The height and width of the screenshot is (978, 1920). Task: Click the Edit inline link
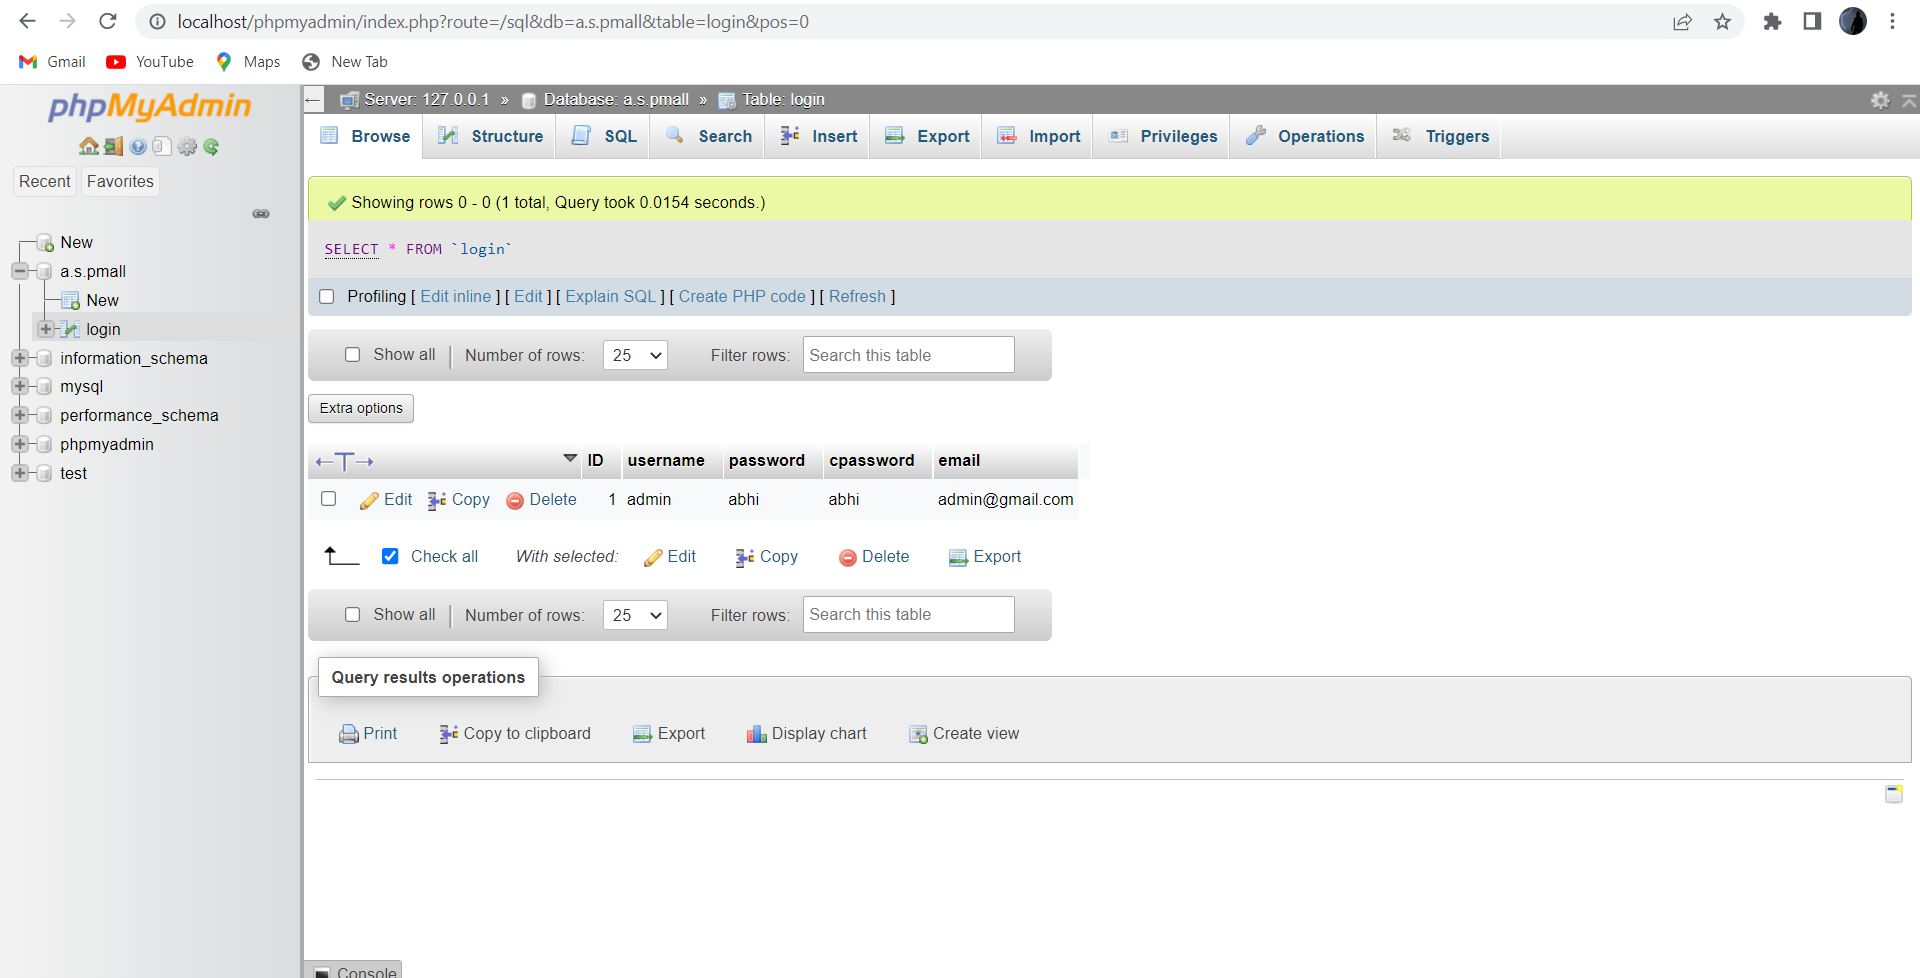[x=456, y=297]
